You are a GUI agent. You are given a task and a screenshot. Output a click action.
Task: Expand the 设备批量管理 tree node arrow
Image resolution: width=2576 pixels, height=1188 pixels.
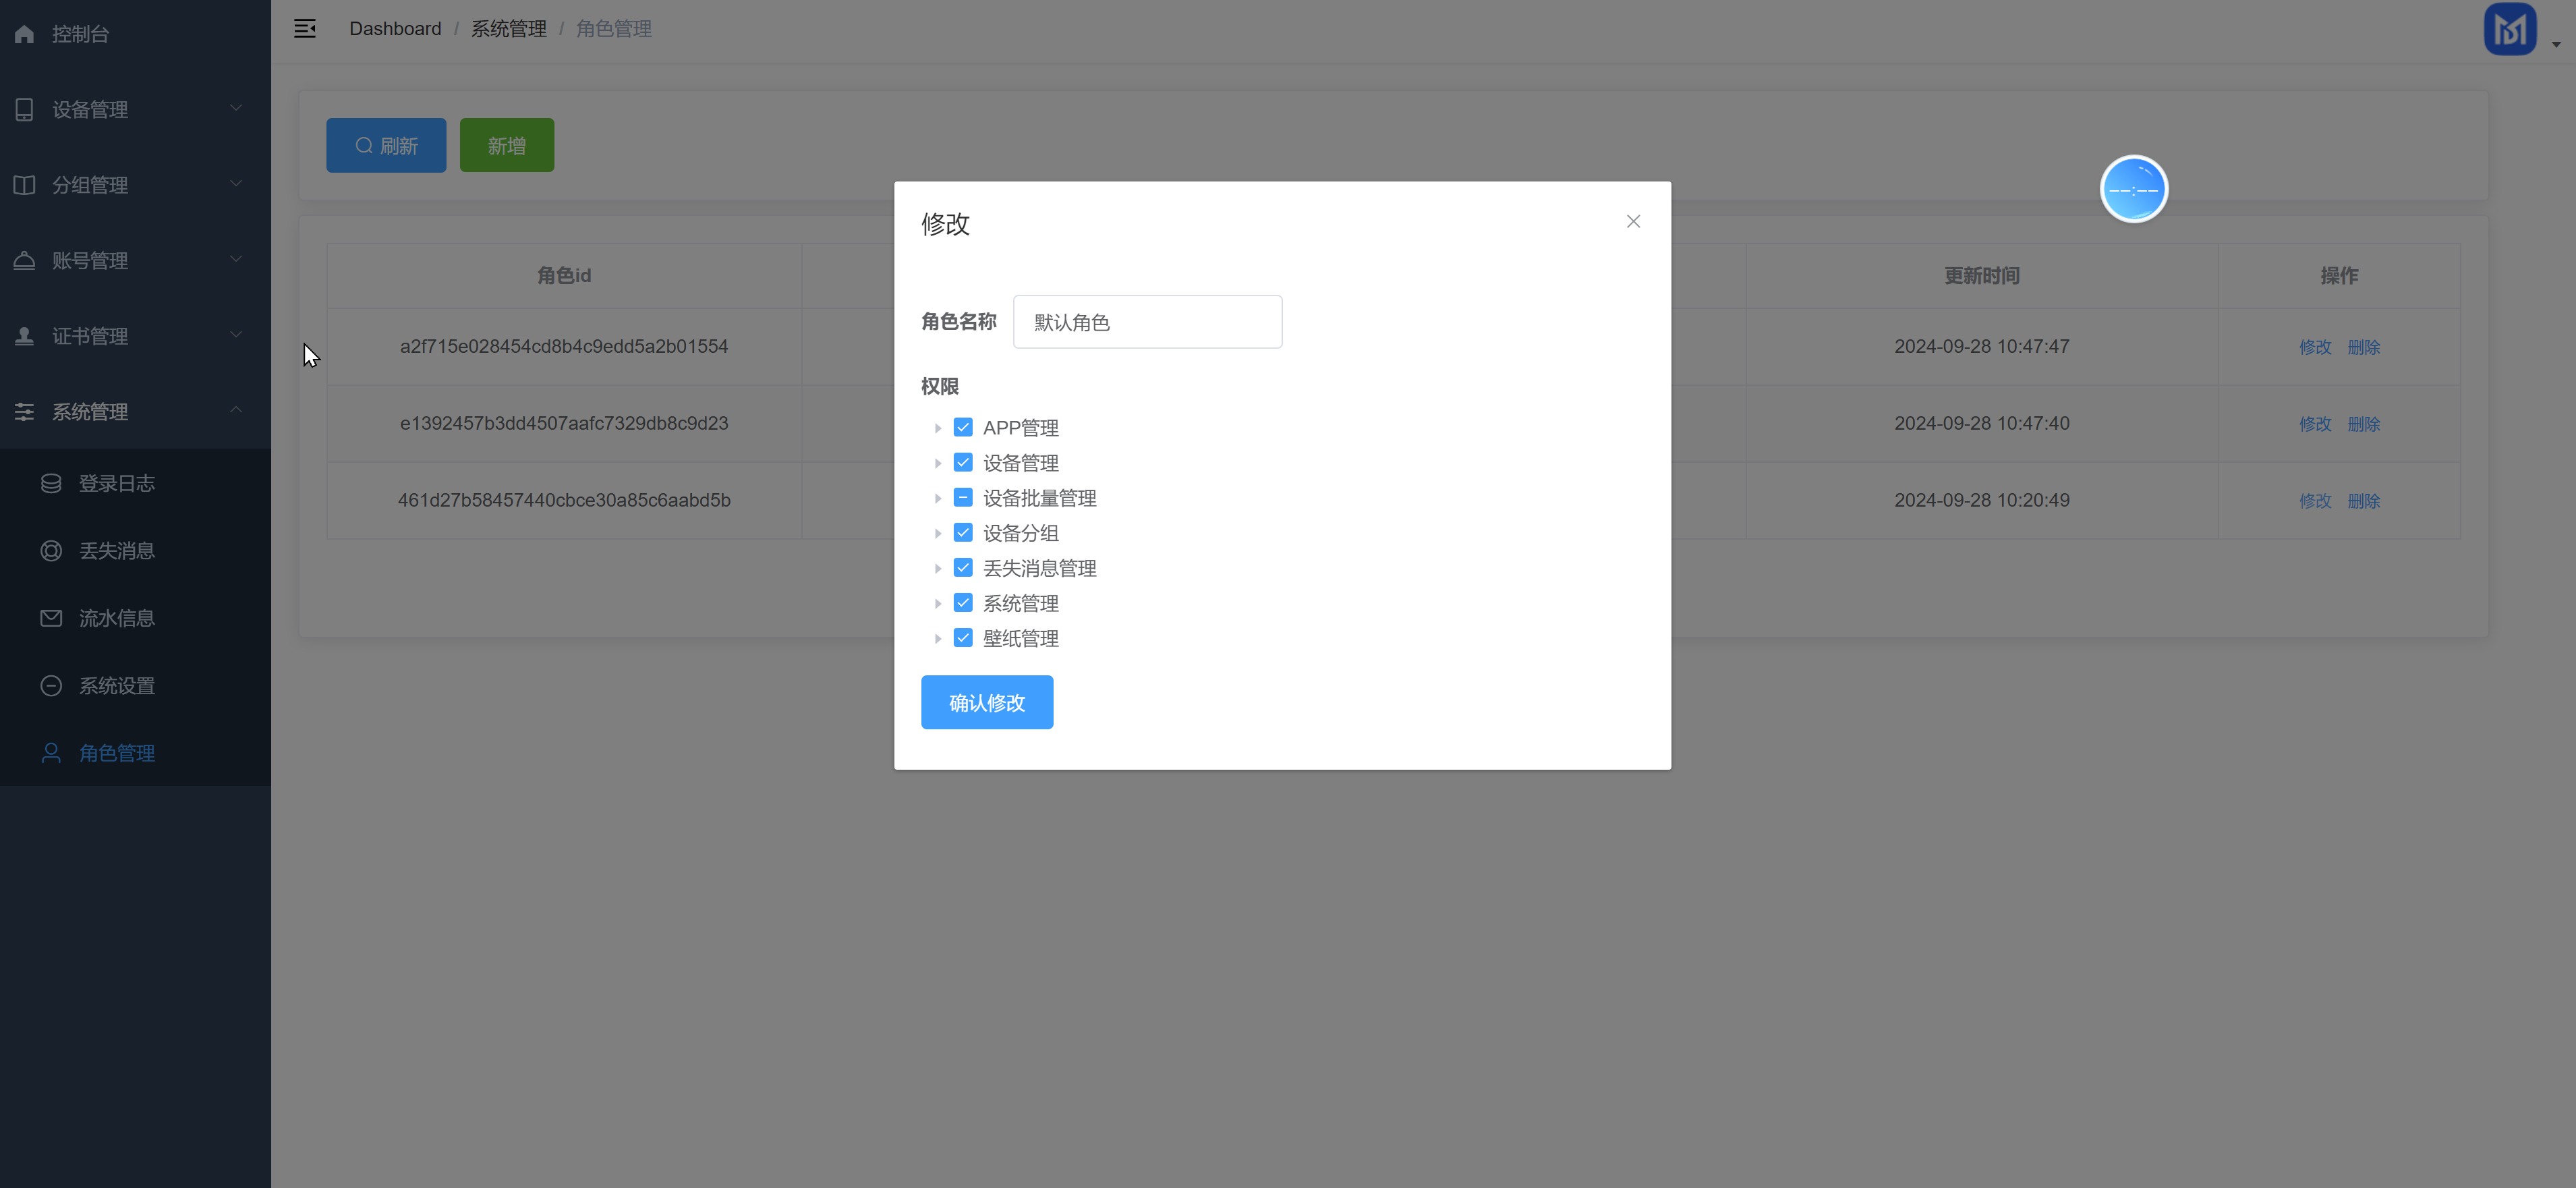(x=938, y=498)
